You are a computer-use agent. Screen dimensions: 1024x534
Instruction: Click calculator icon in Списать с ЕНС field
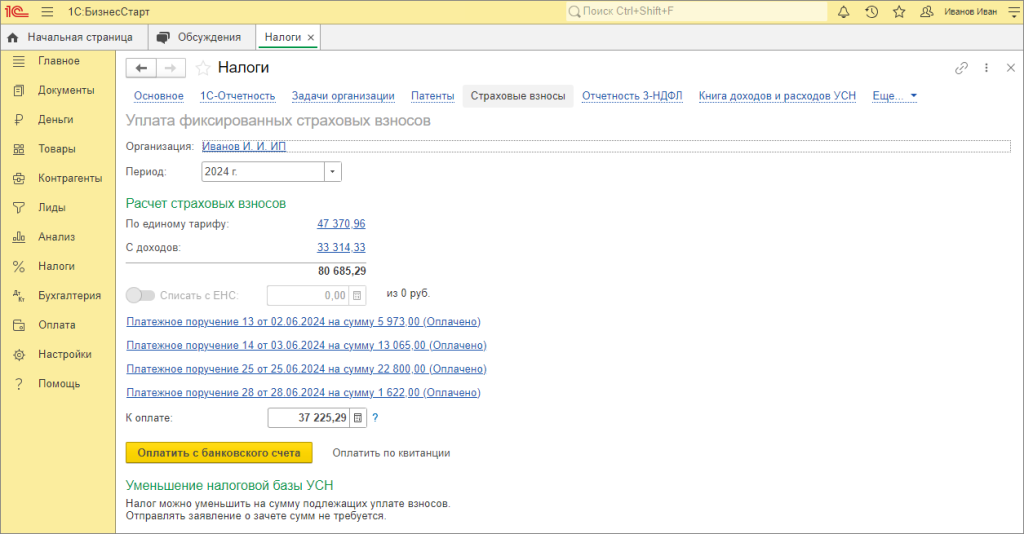coord(357,296)
